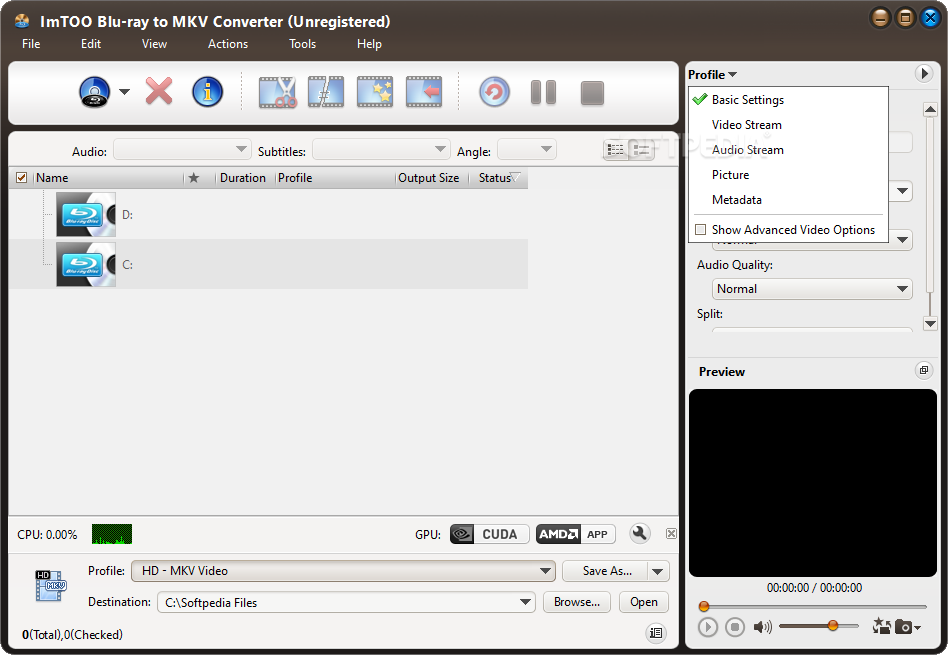Open the Save As dropdown arrow
This screenshot has width=948, height=655.
[658, 571]
